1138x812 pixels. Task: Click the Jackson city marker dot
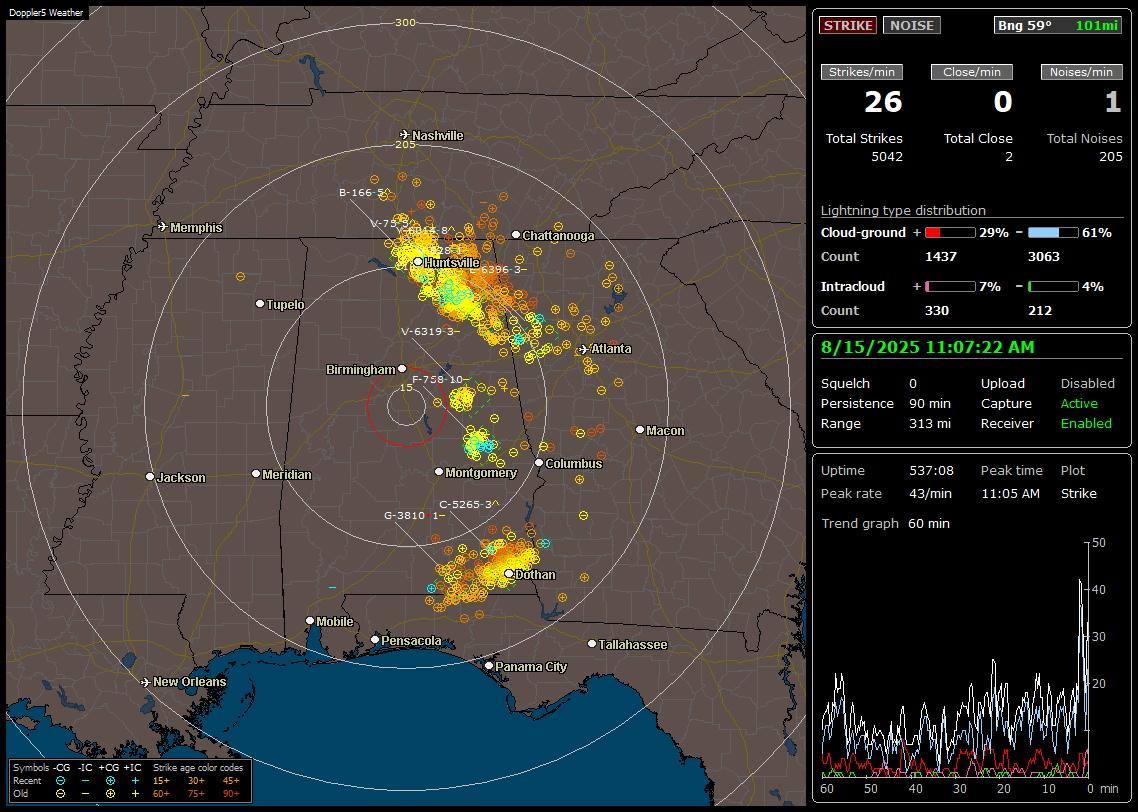pyautogui.click(x=150, y=477)
